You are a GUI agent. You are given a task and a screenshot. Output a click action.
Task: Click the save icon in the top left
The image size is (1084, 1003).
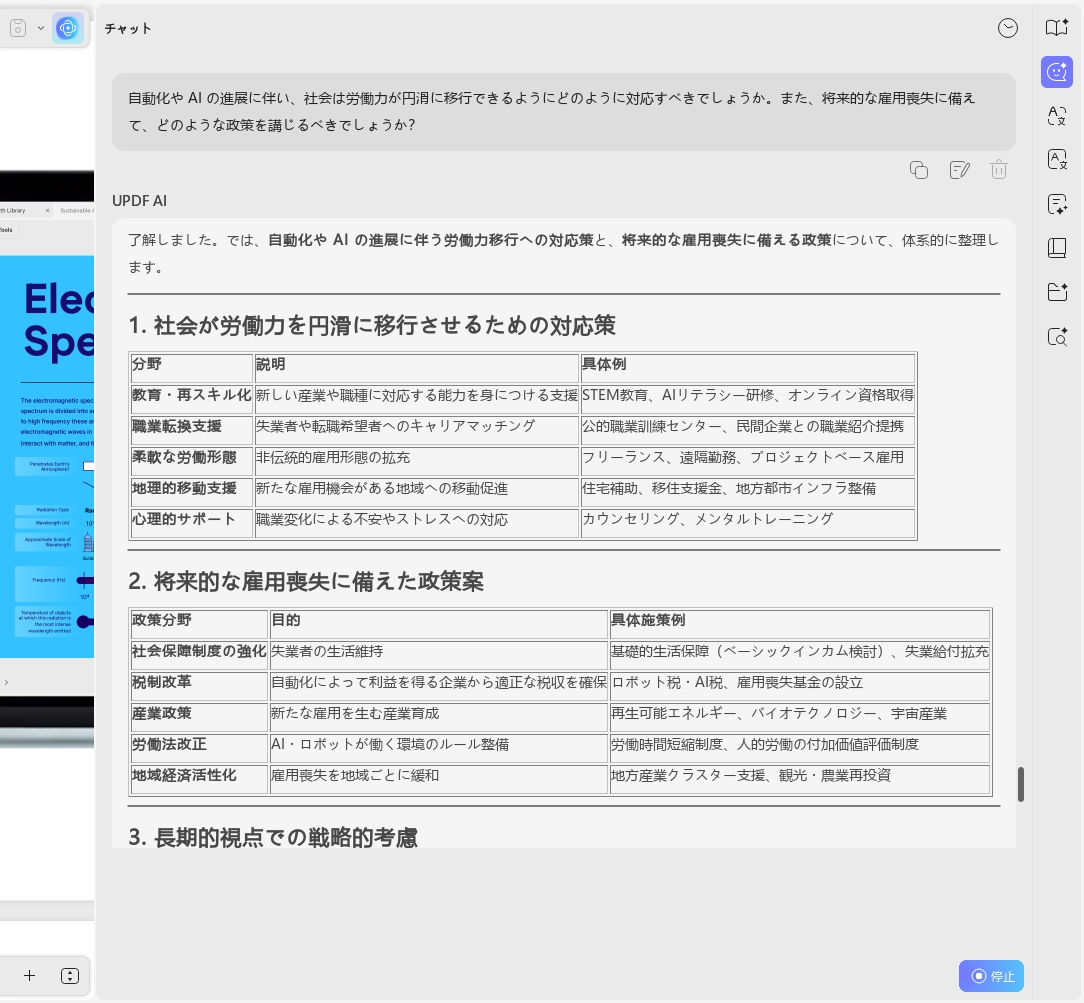point(18,28)
